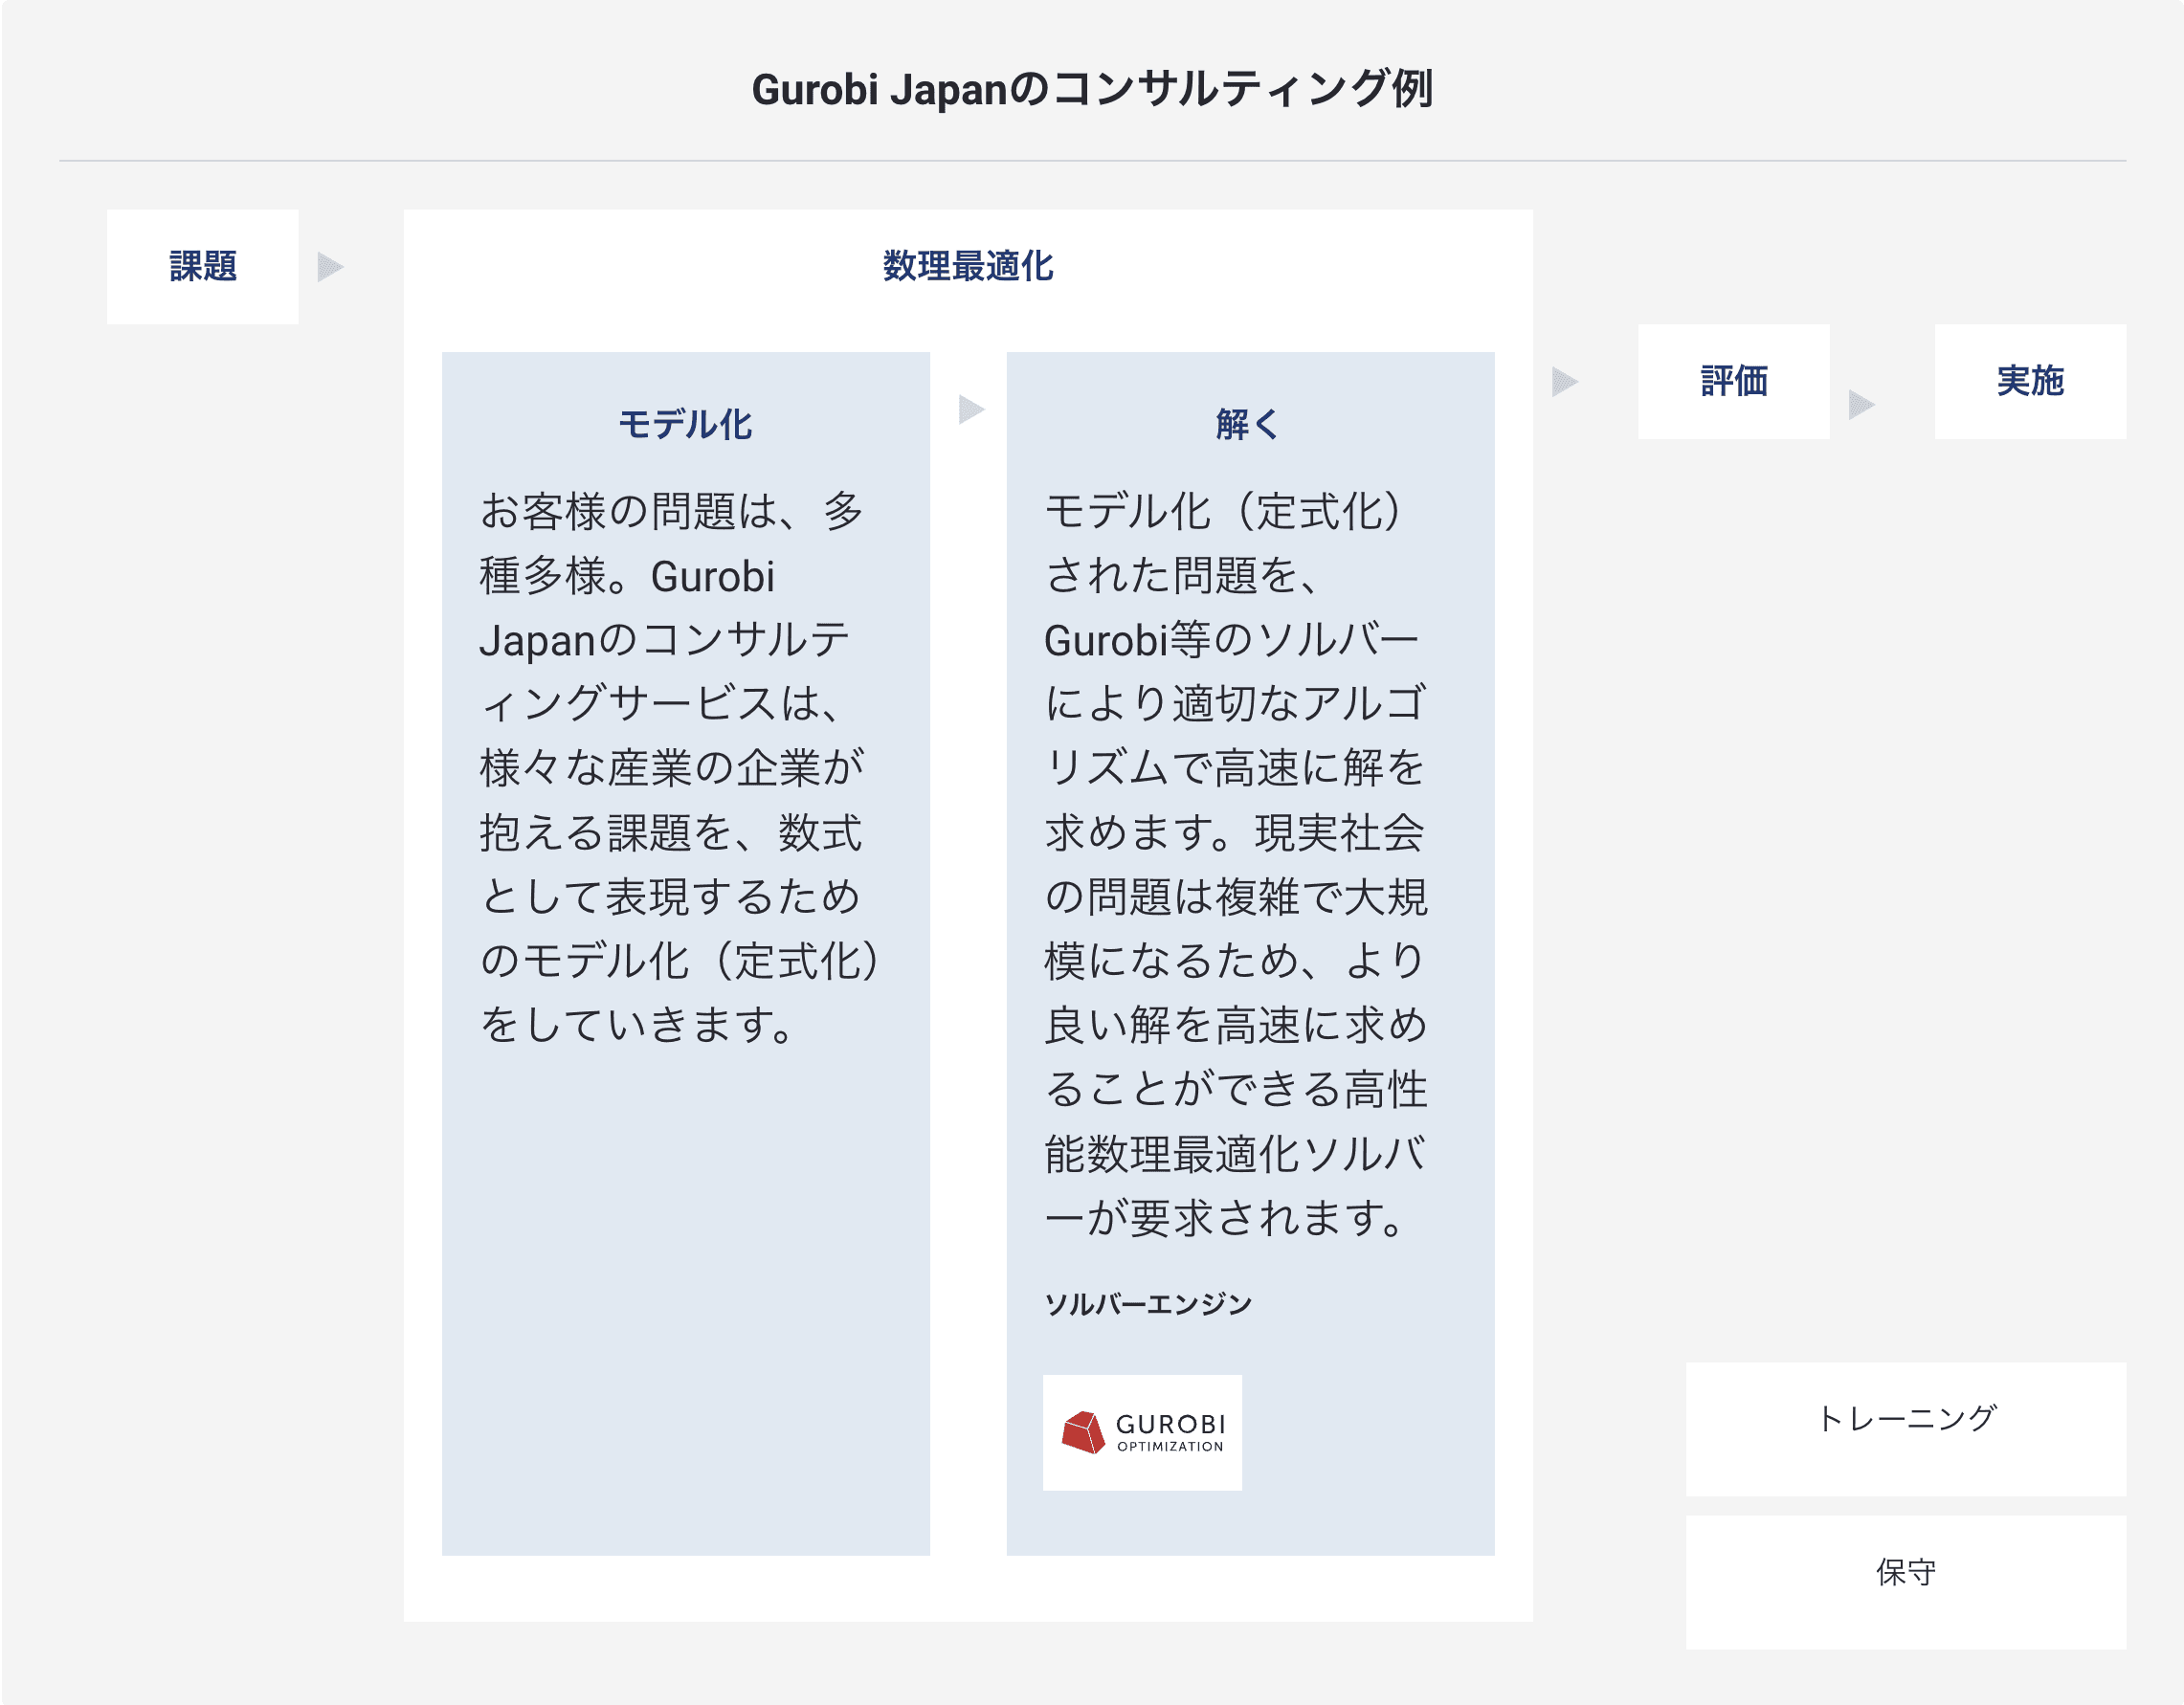Click the arrow icon after 課題 box
The width and height of the screenshot is (2184, 1705).
[330, 267]
